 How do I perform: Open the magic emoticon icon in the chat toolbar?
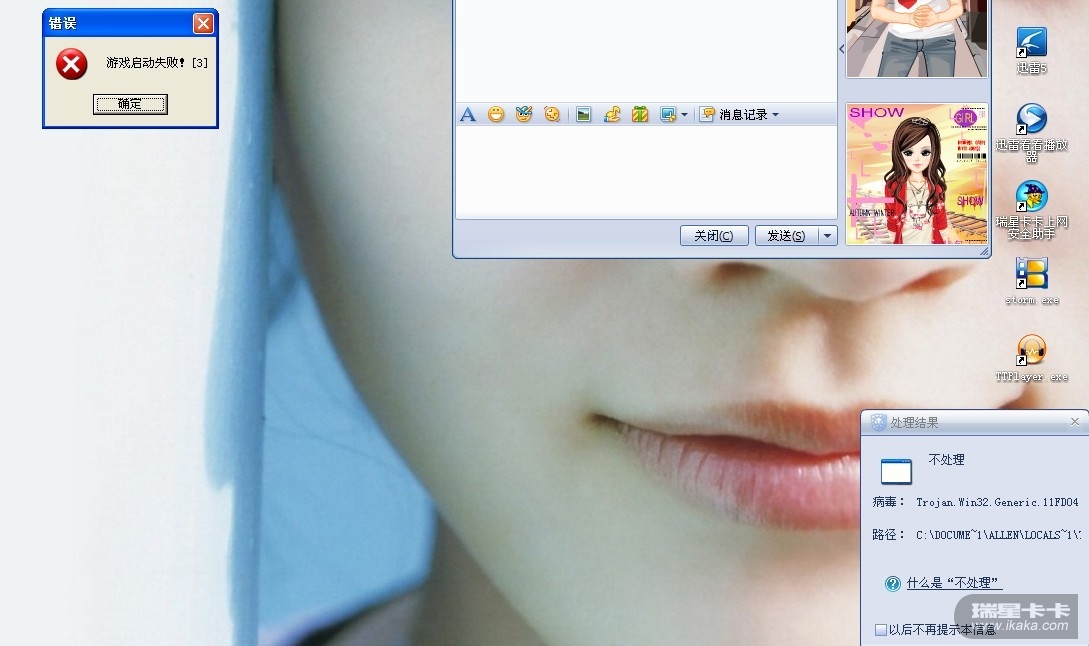click(524, 114)
